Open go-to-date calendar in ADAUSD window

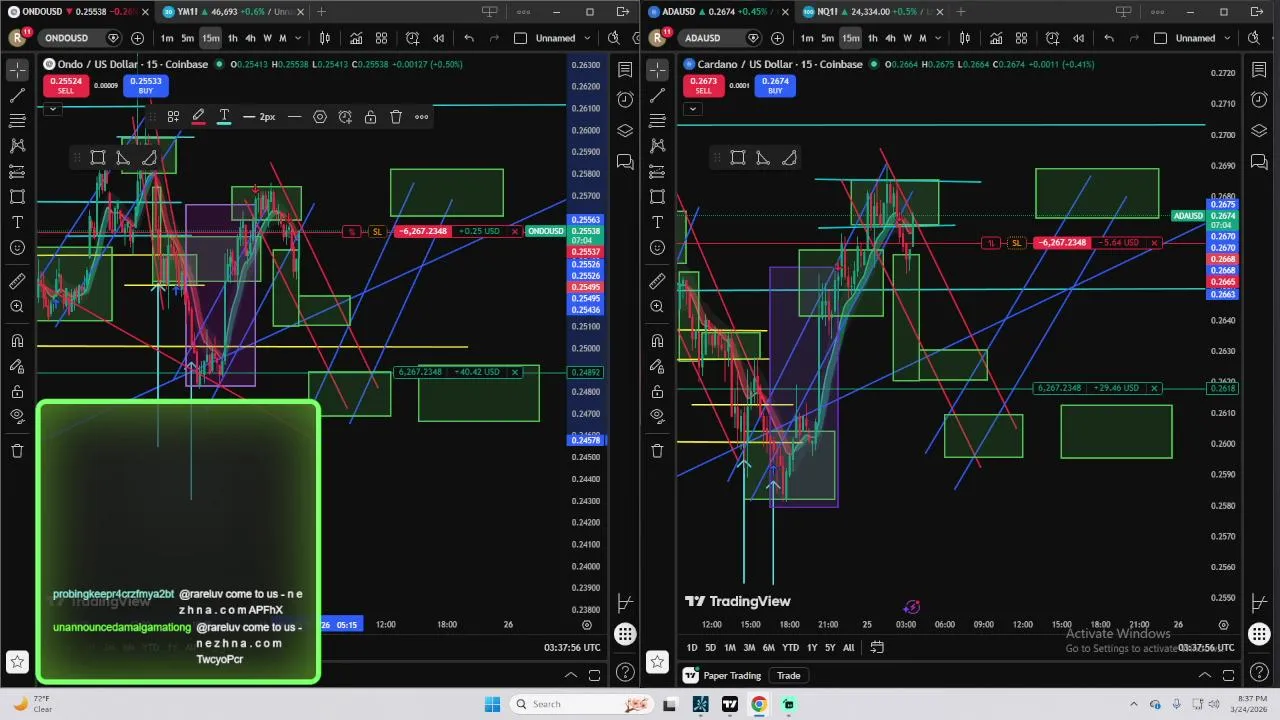click(877, 647)
